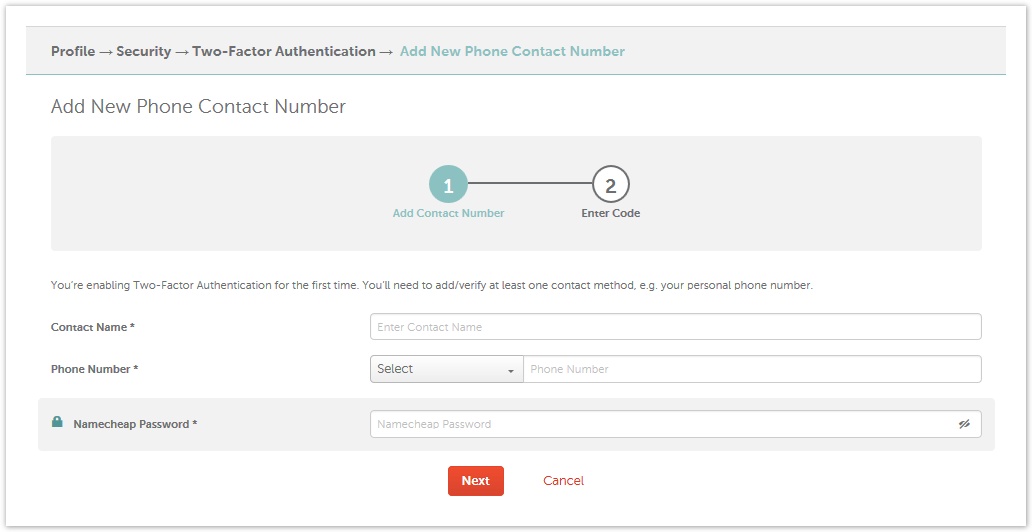Open Profile in the breadcrumb
1032x532 pixels.
coord(73,51)
